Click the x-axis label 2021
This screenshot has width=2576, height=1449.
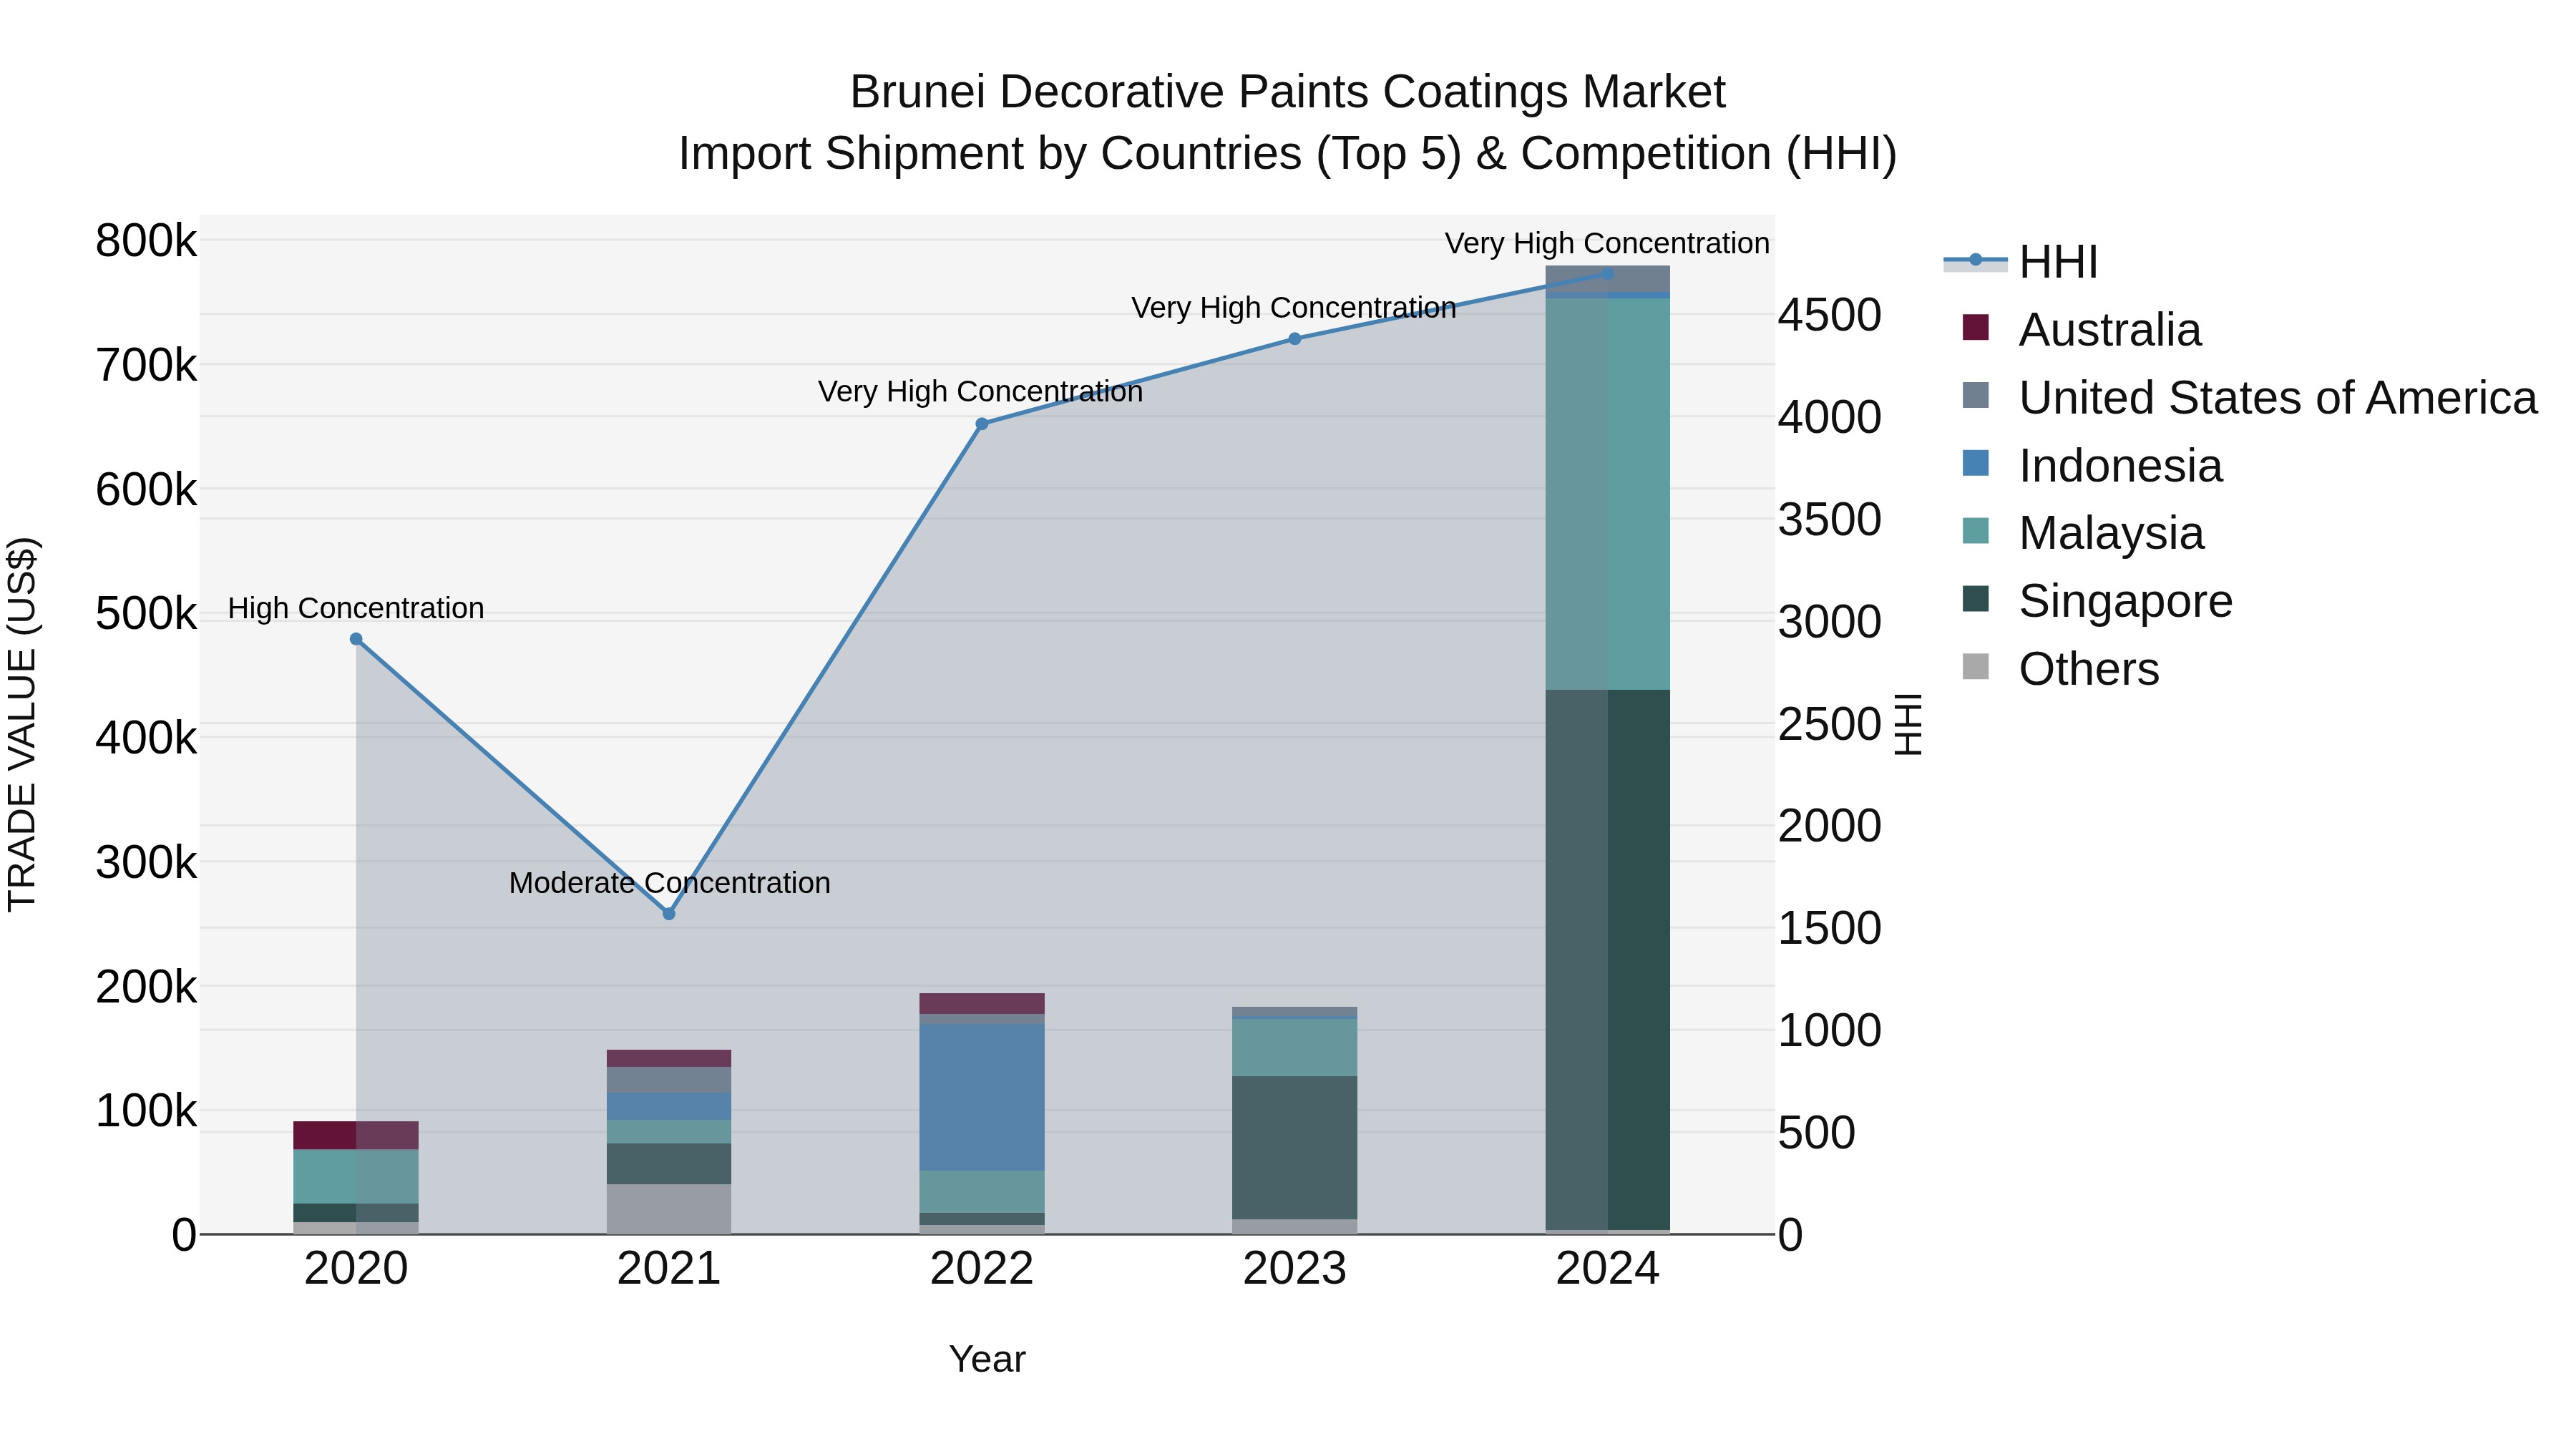coord(669,1269)
